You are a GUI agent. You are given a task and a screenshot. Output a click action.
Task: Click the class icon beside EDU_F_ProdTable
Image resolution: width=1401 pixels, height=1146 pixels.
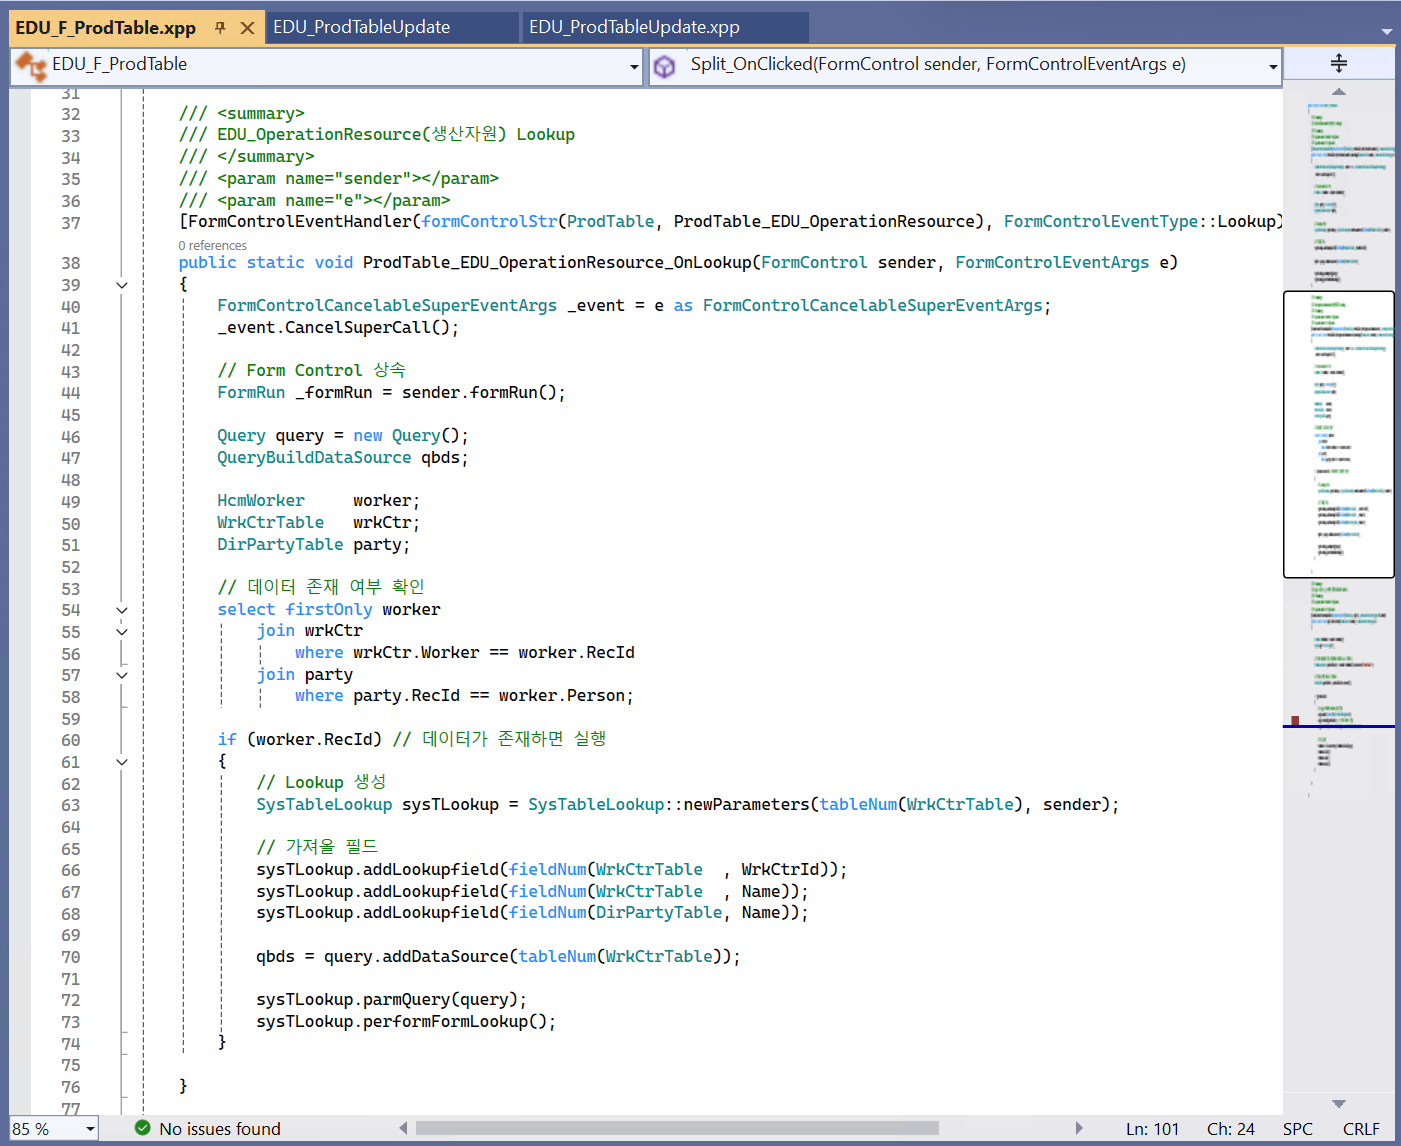click(31, 66)
